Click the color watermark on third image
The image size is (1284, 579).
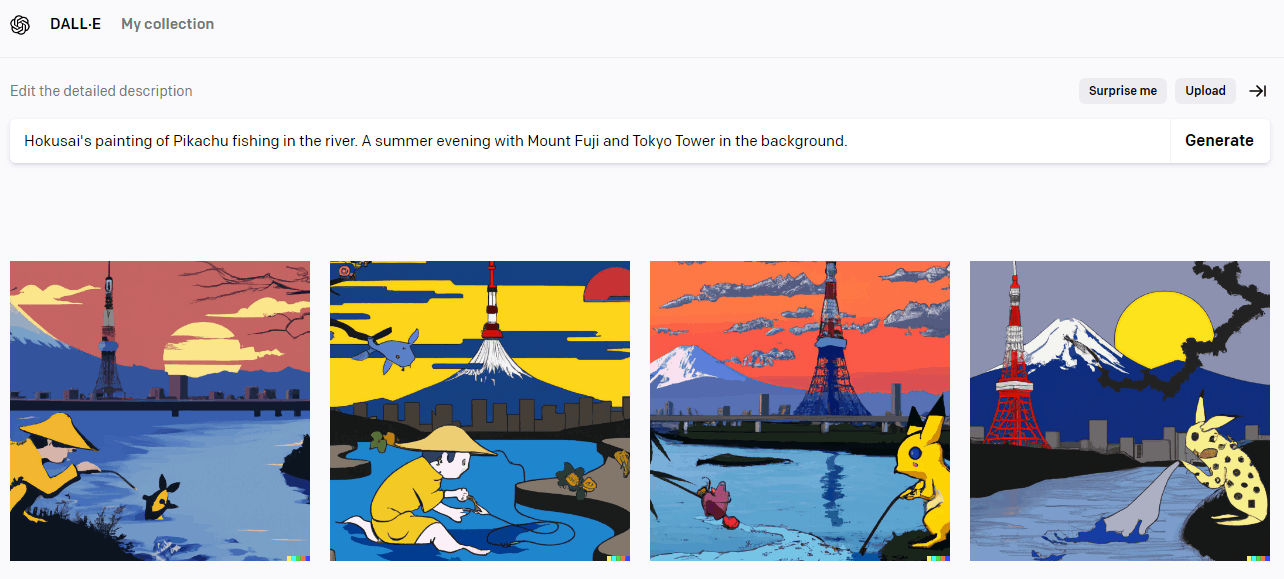click(x=938, y=558)
